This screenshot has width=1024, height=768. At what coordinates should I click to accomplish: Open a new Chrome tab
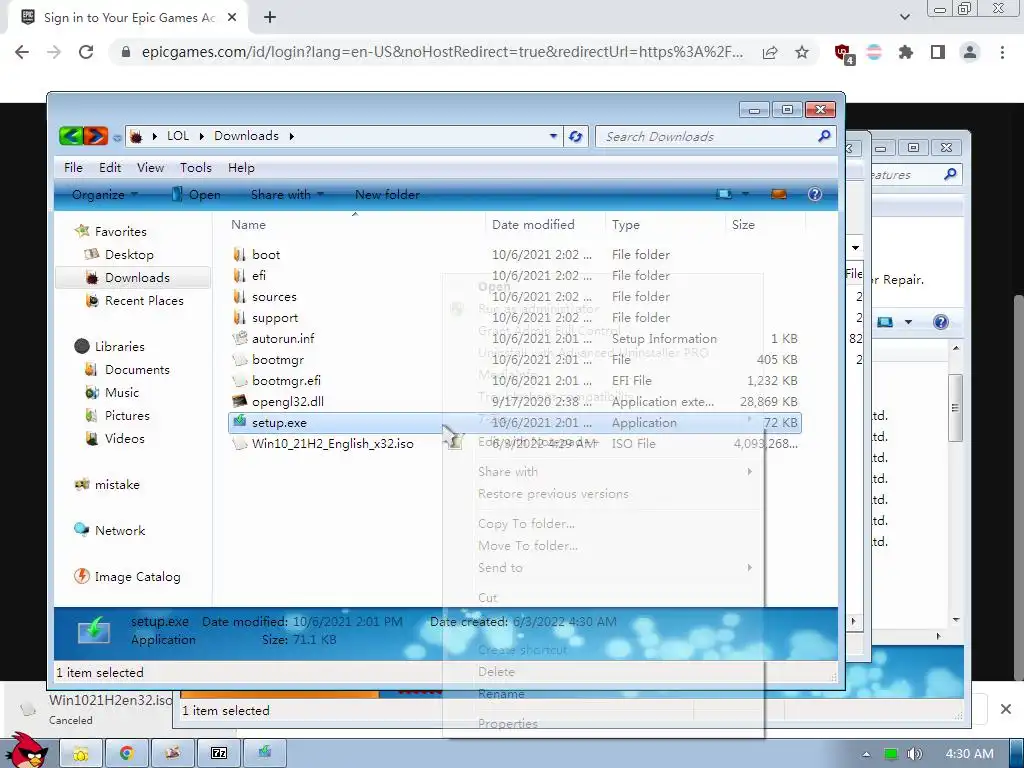[270, 18]
